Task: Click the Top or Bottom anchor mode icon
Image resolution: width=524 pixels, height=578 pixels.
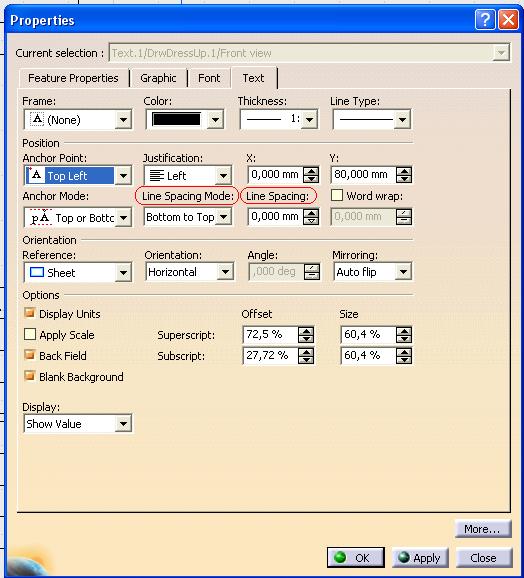Action: coord(41,217)
